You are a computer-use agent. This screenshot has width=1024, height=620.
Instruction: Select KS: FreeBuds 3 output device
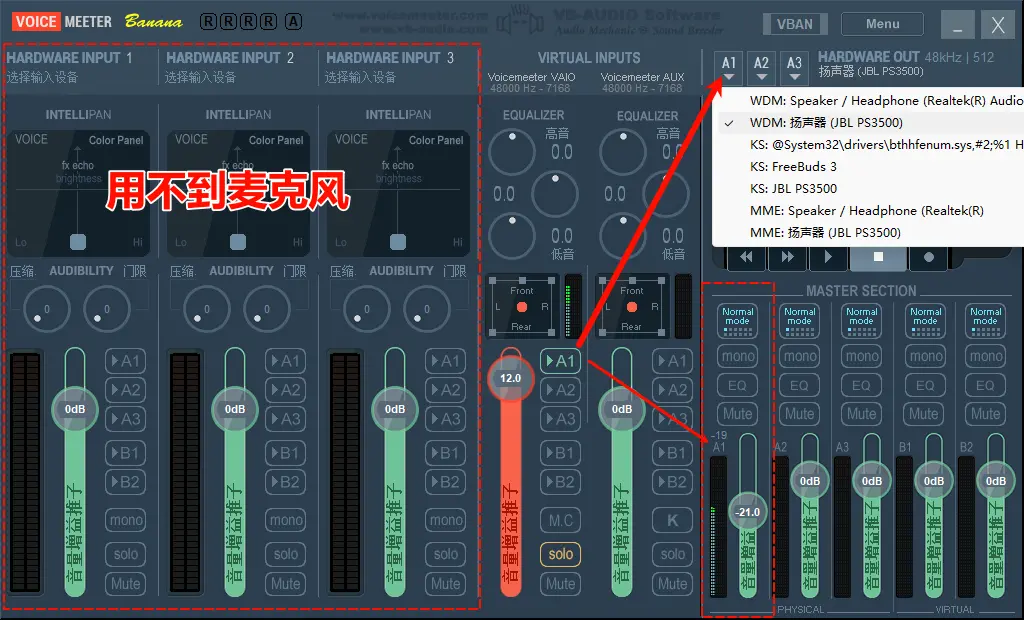pyautogui.click(x=793, y=167)
